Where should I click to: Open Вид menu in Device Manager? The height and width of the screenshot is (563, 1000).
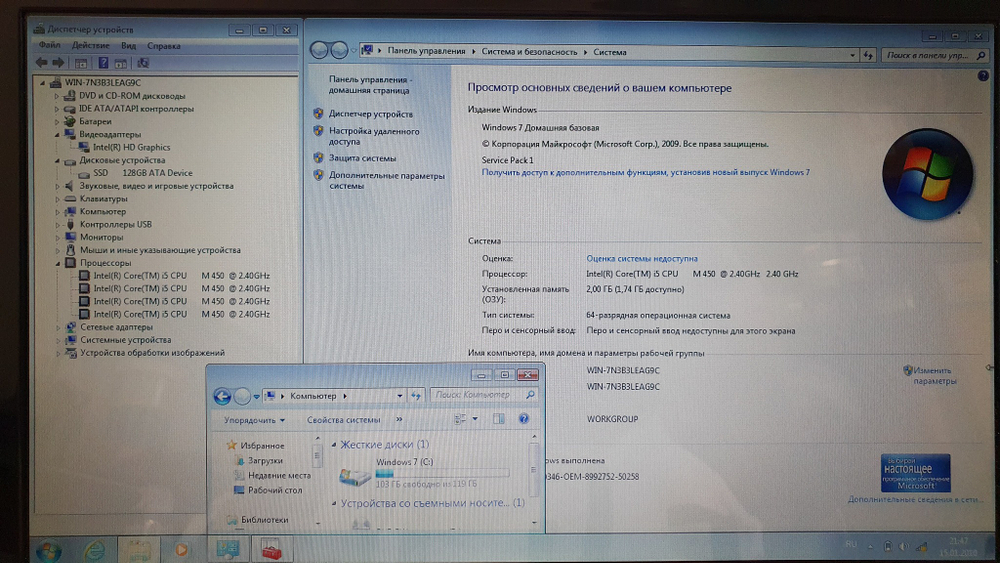128,45
